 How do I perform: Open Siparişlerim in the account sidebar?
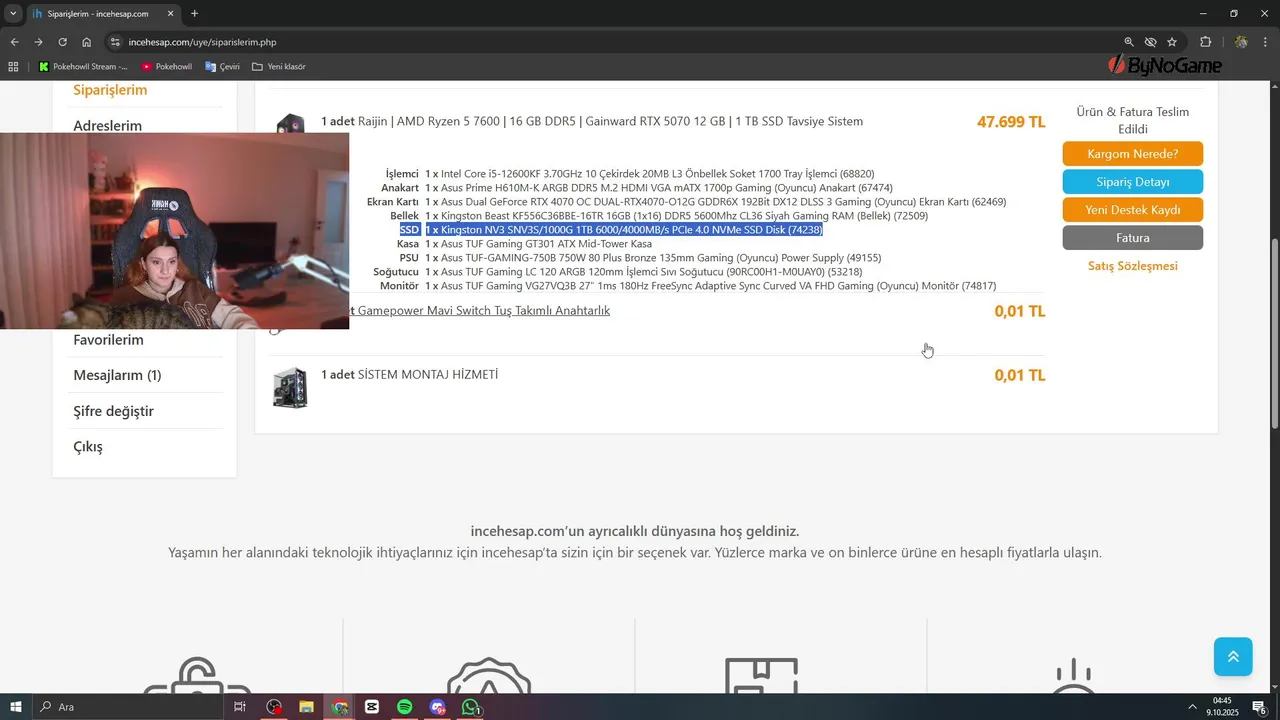110,90
